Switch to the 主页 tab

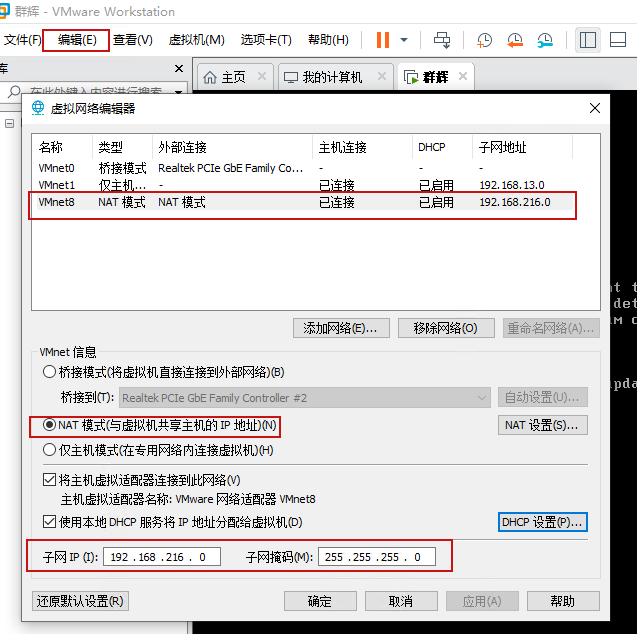234,77
